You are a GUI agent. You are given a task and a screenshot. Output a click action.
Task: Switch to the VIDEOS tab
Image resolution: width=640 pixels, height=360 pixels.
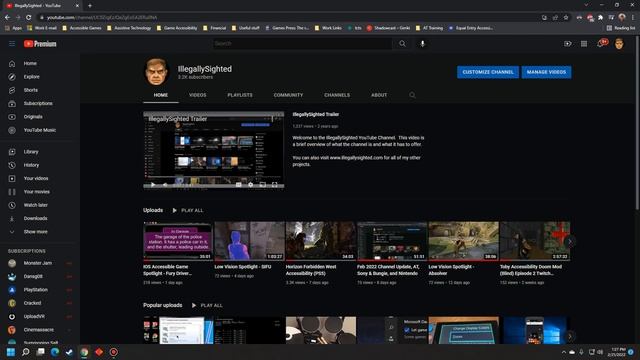[198, 95]
